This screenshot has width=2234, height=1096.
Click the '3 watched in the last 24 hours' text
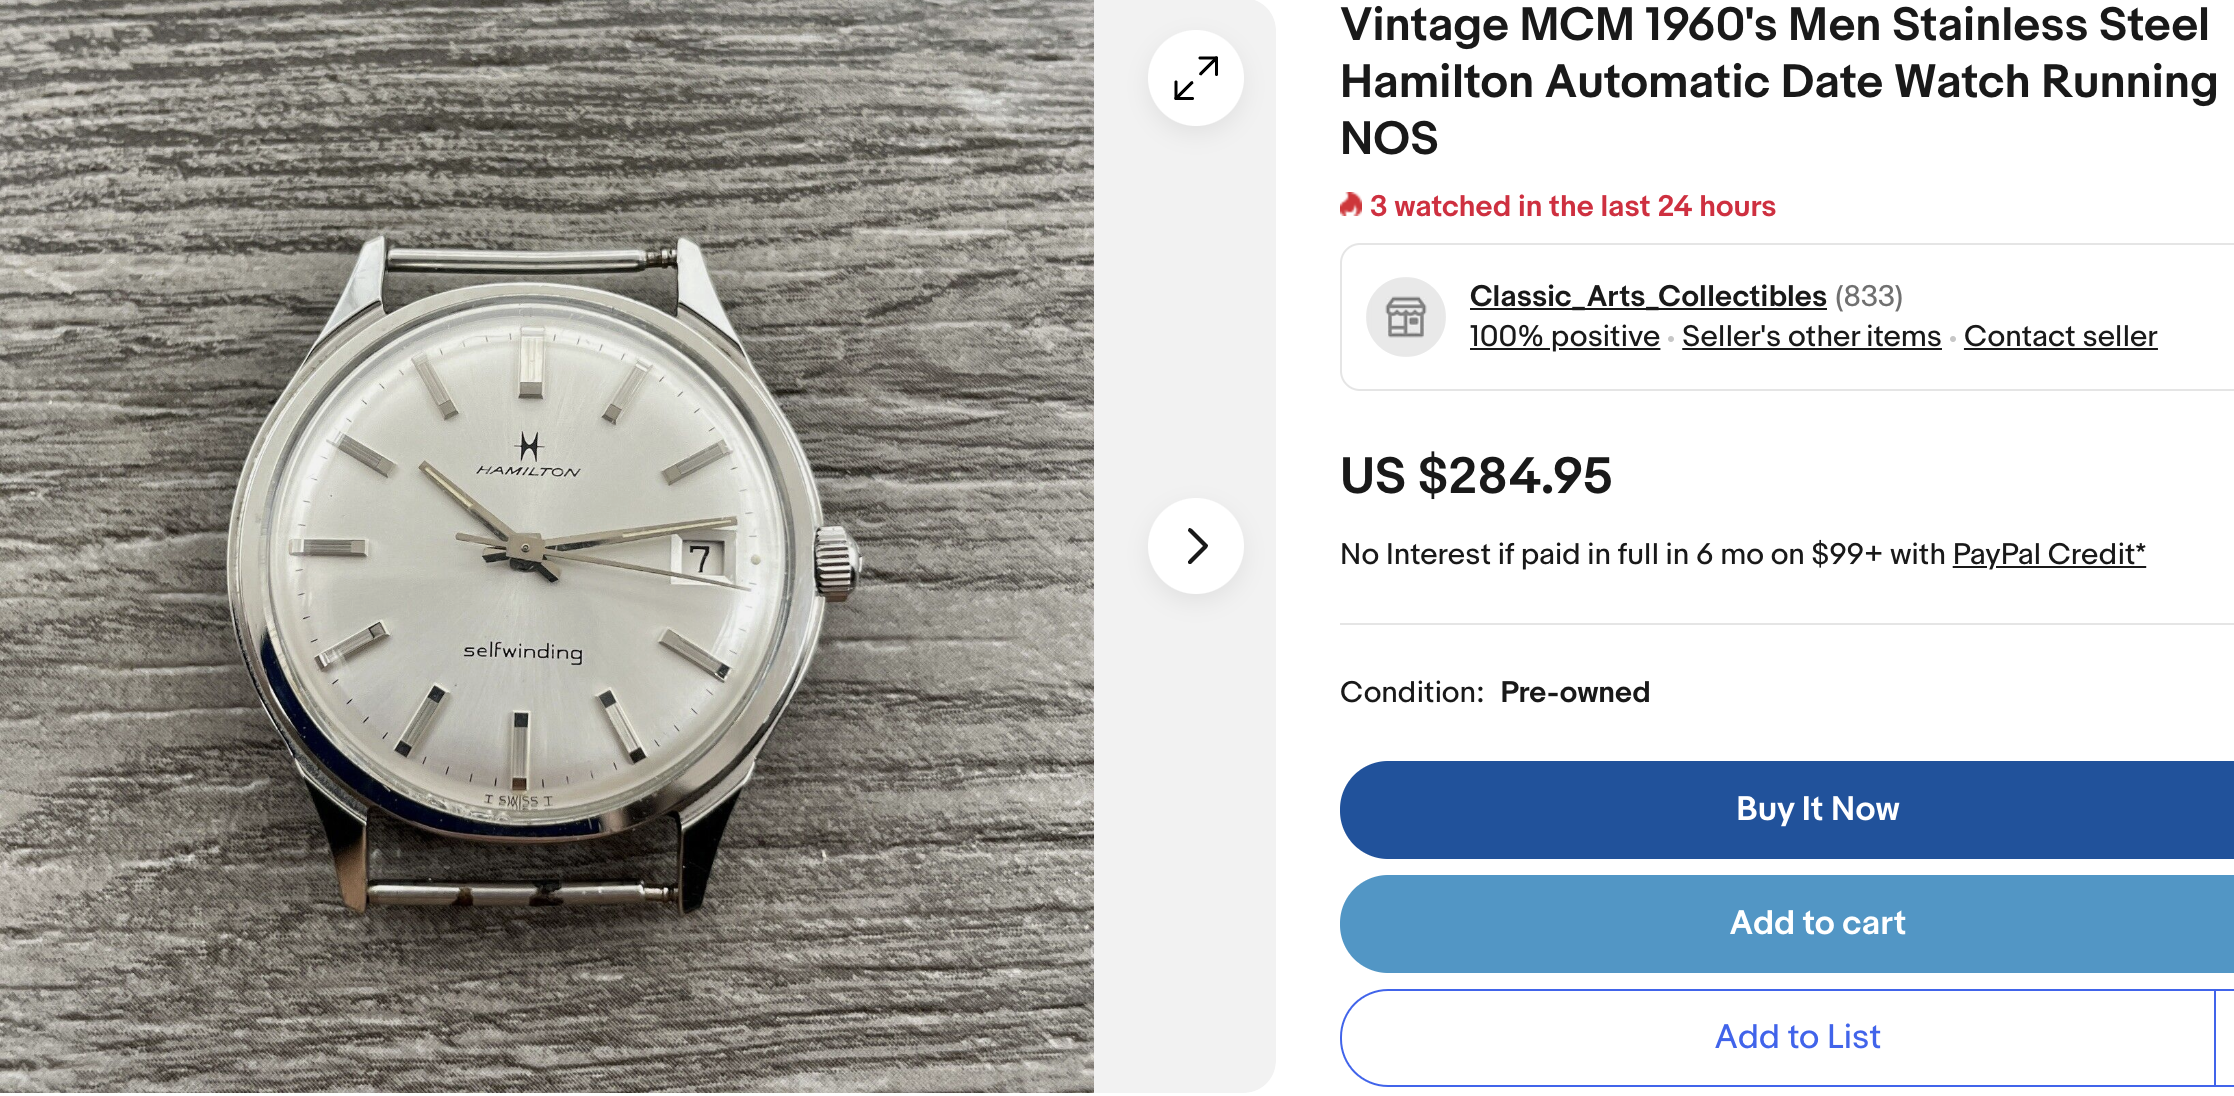[1572, 206]
